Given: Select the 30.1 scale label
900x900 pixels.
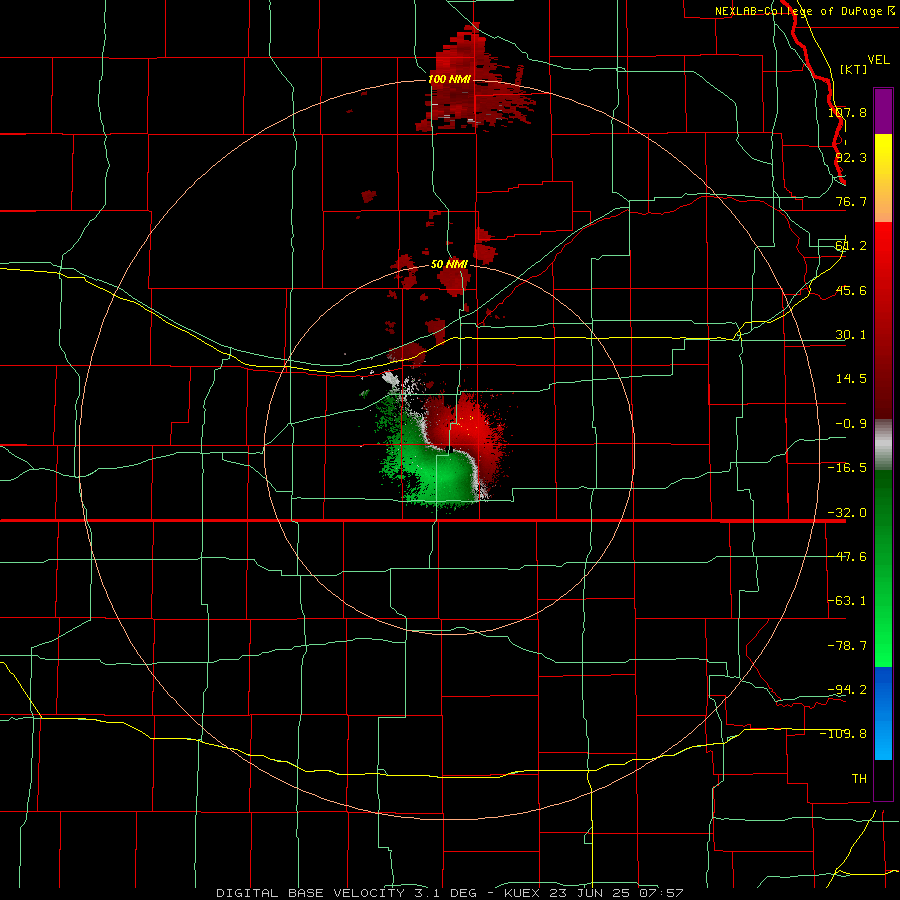Looking at the screenshot, I should (851, 335).
